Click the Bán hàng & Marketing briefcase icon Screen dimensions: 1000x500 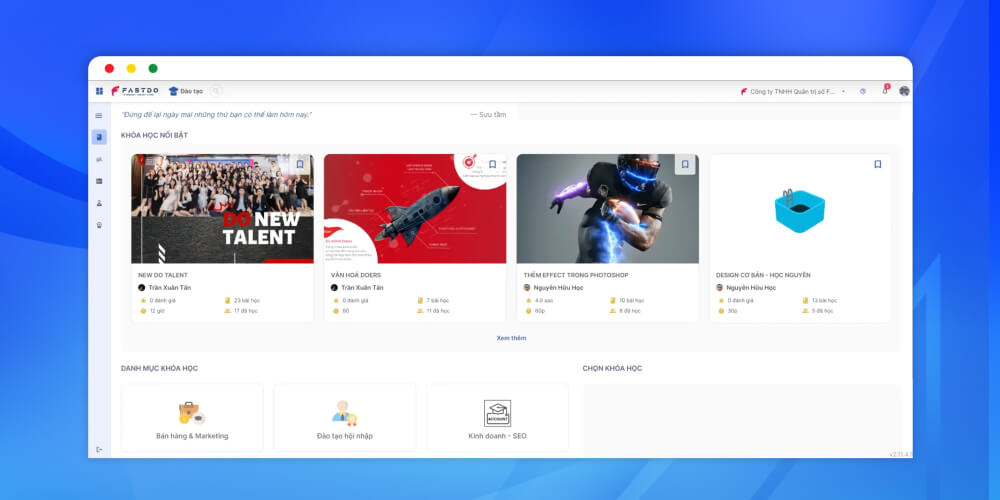click(191, 413)
